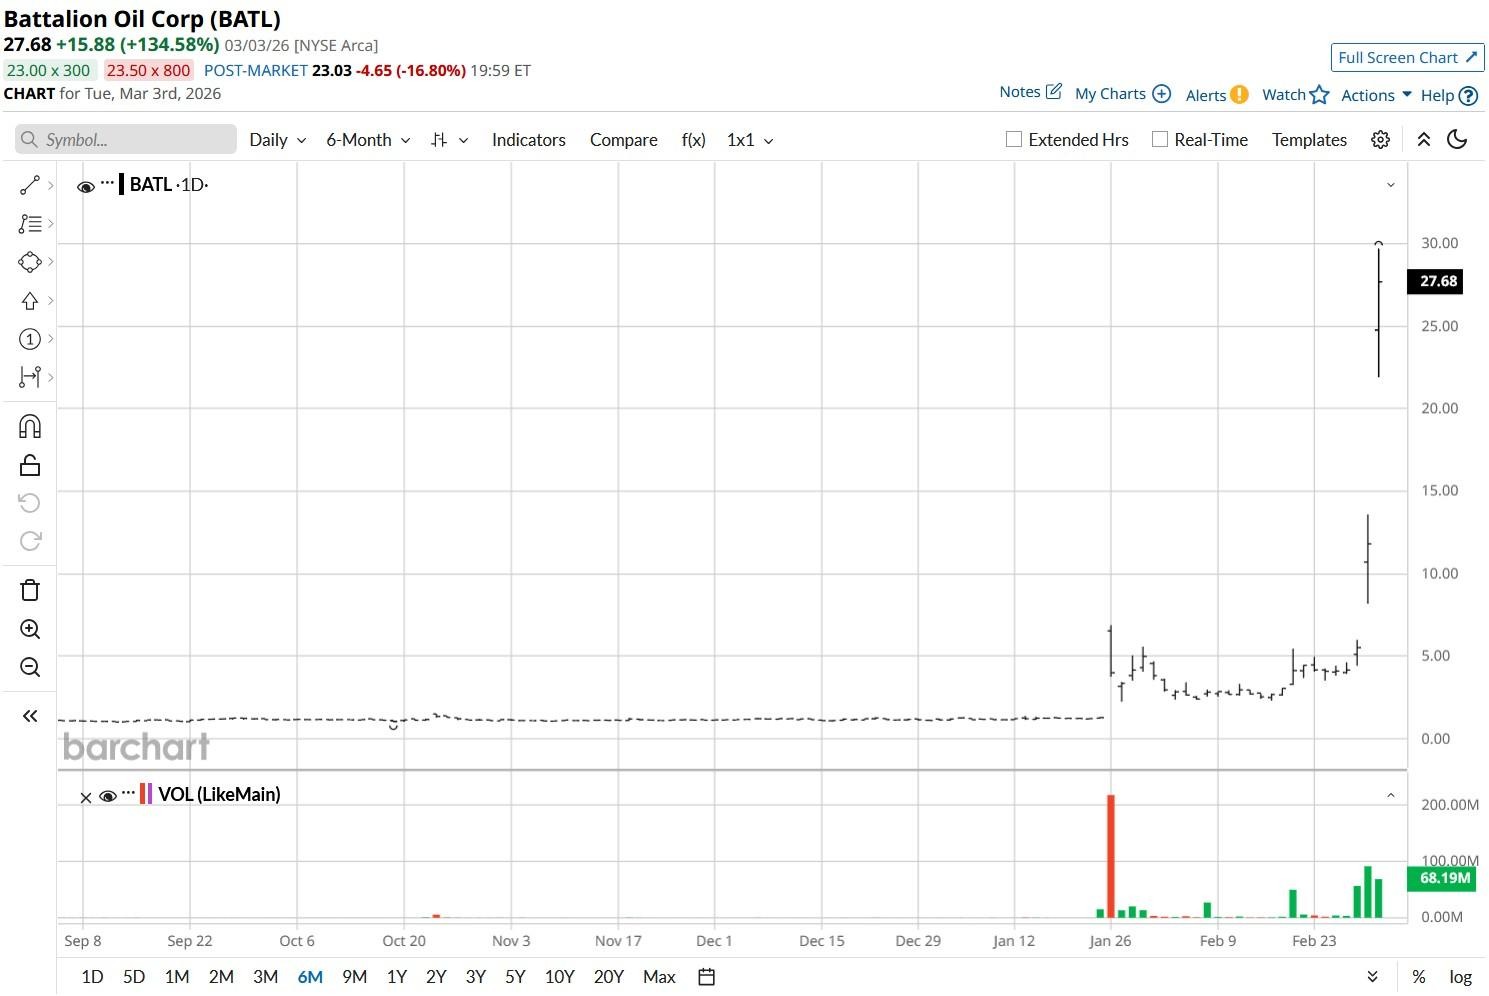Open the custom date range calendar
1489x996 pixels.
click(x=706, y=977)
